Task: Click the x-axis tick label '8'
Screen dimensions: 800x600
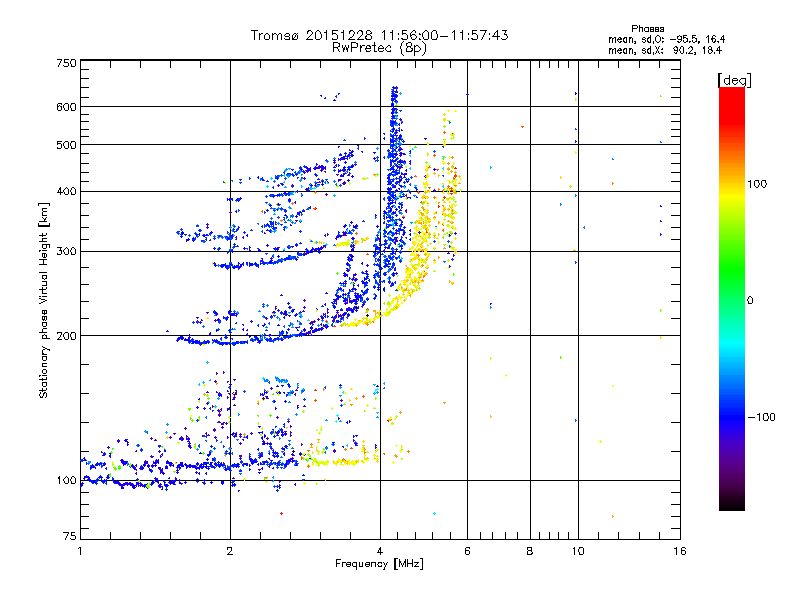Action: point(530,551)
